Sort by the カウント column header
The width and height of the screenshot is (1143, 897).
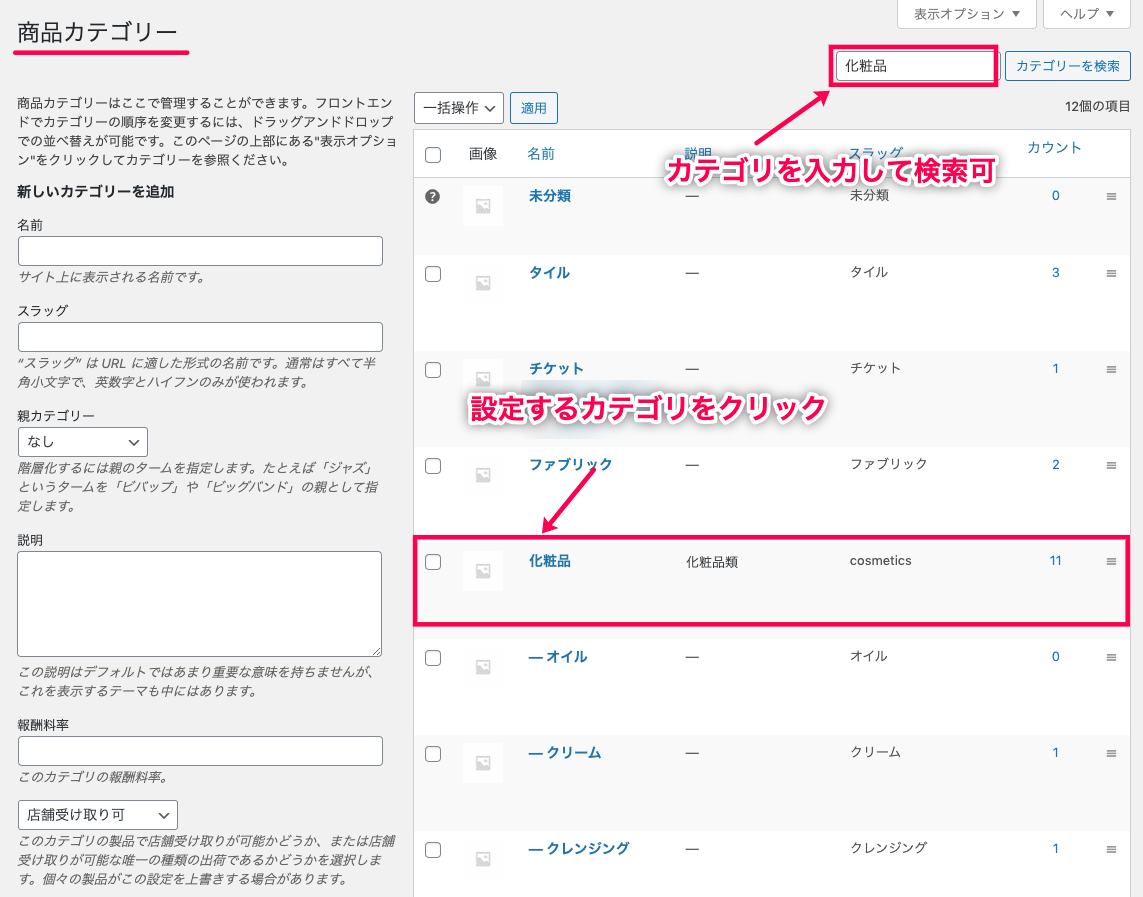click(x=1054, y=148)
